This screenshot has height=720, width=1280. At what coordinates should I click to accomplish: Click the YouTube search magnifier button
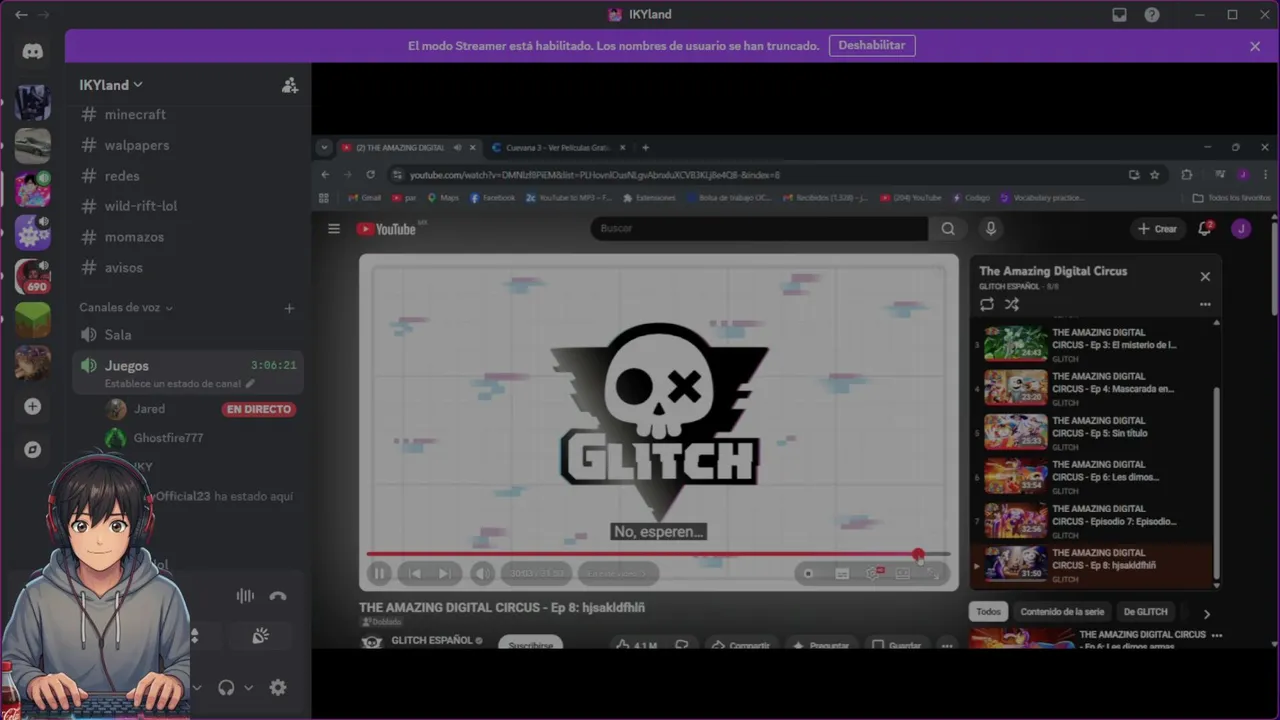[x=947, y=229]
